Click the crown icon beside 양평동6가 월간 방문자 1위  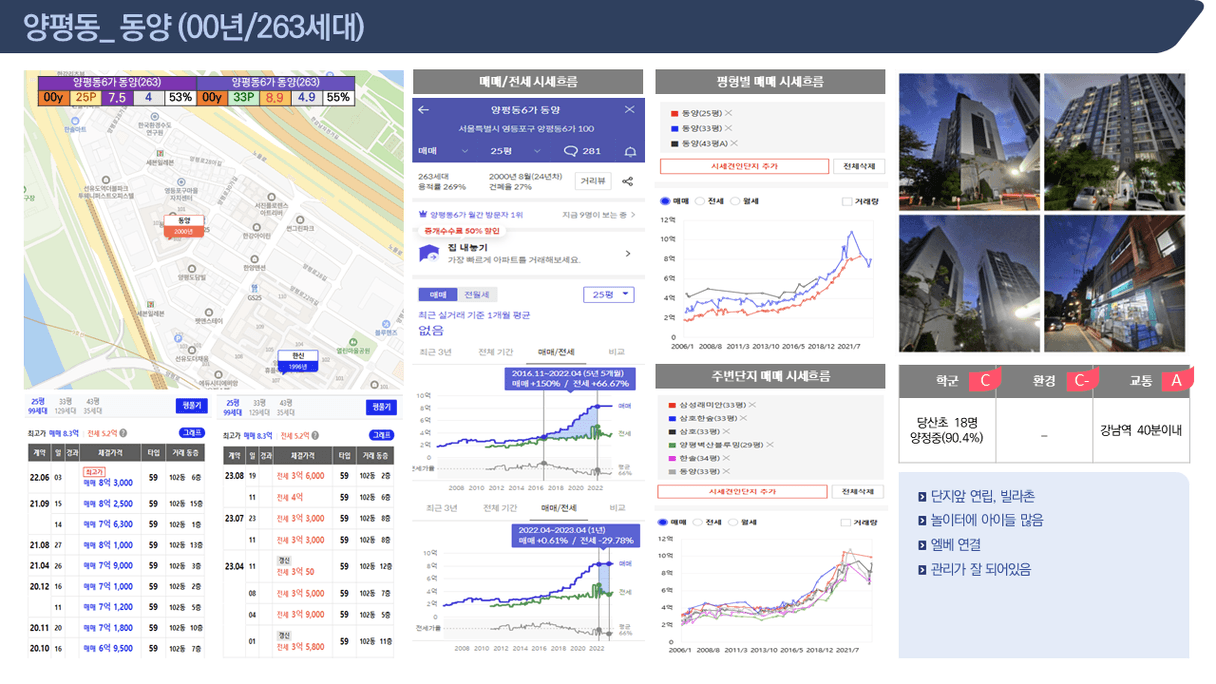click(x=424, y=214)
